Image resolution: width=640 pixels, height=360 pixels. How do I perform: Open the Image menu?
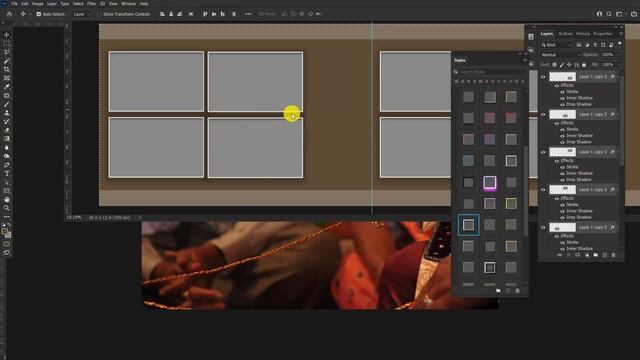click(38, 4)
